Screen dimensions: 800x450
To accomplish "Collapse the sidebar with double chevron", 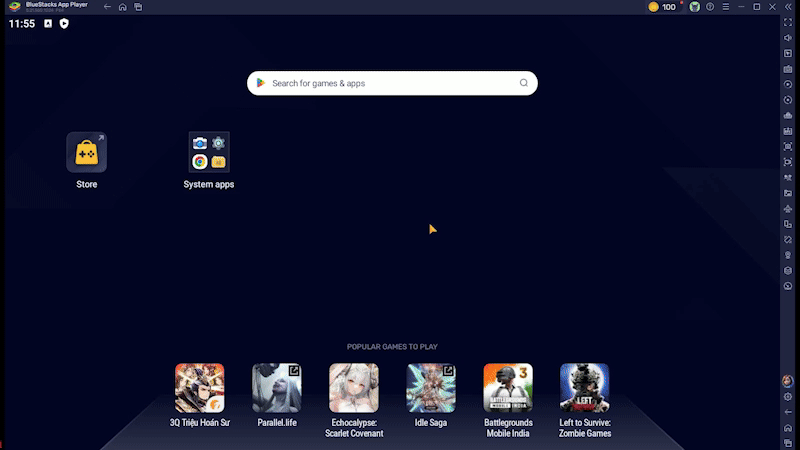I will point(788,7).
